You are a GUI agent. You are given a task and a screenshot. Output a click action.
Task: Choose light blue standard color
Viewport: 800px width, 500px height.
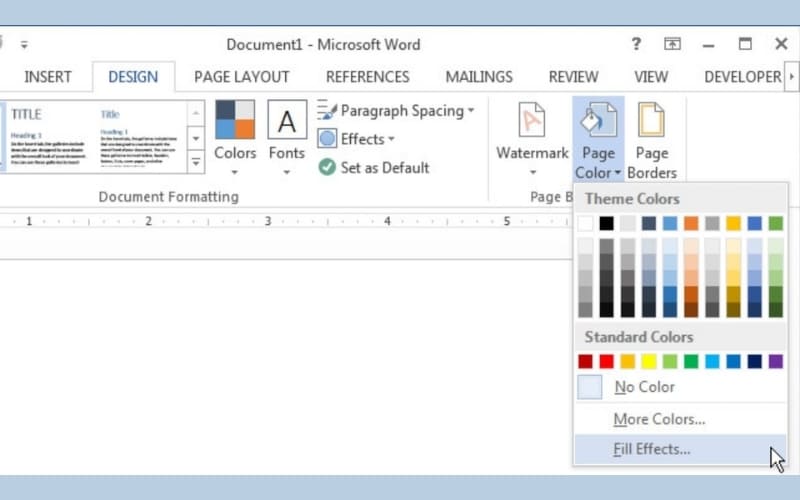tap(712, 361)
